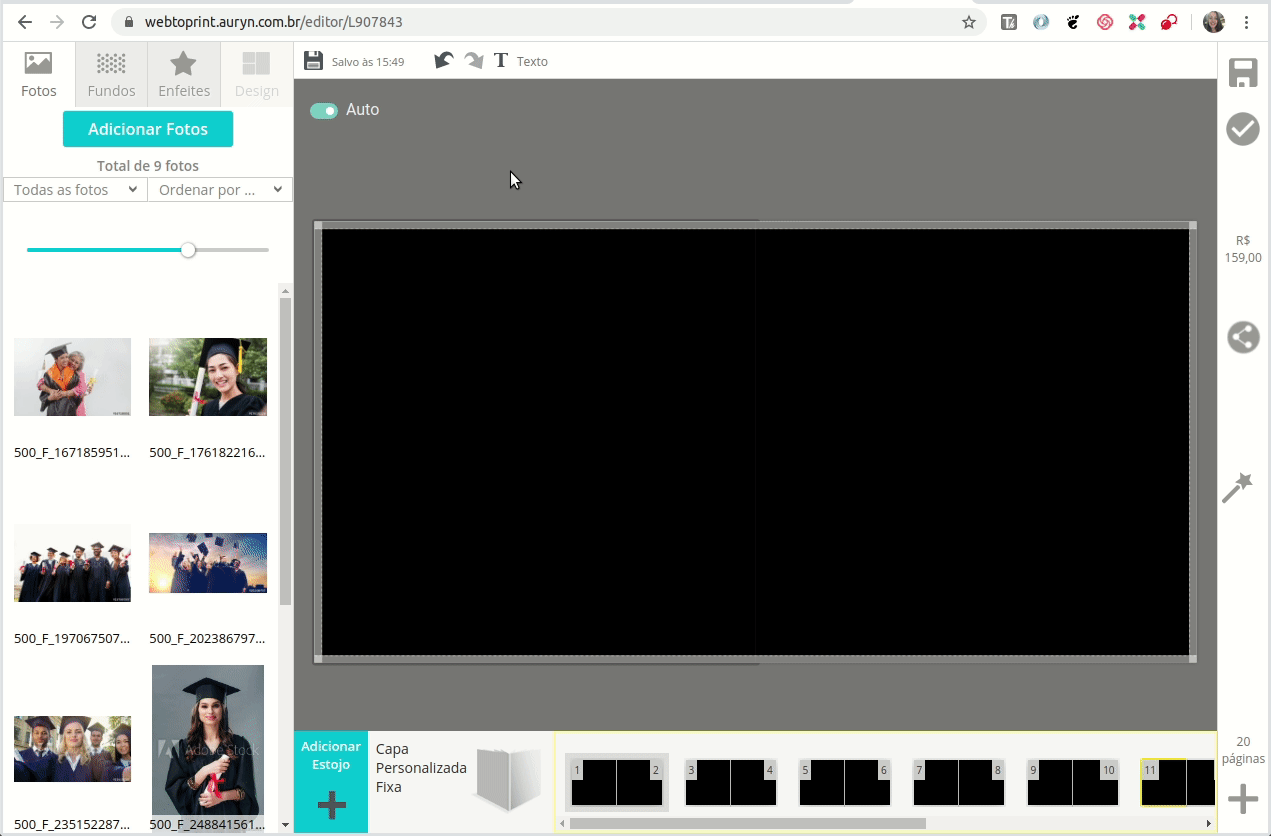Click the R$ 159,00 price label
The width and height of the screenshot is (1271, 836).
click(1243, 249)
